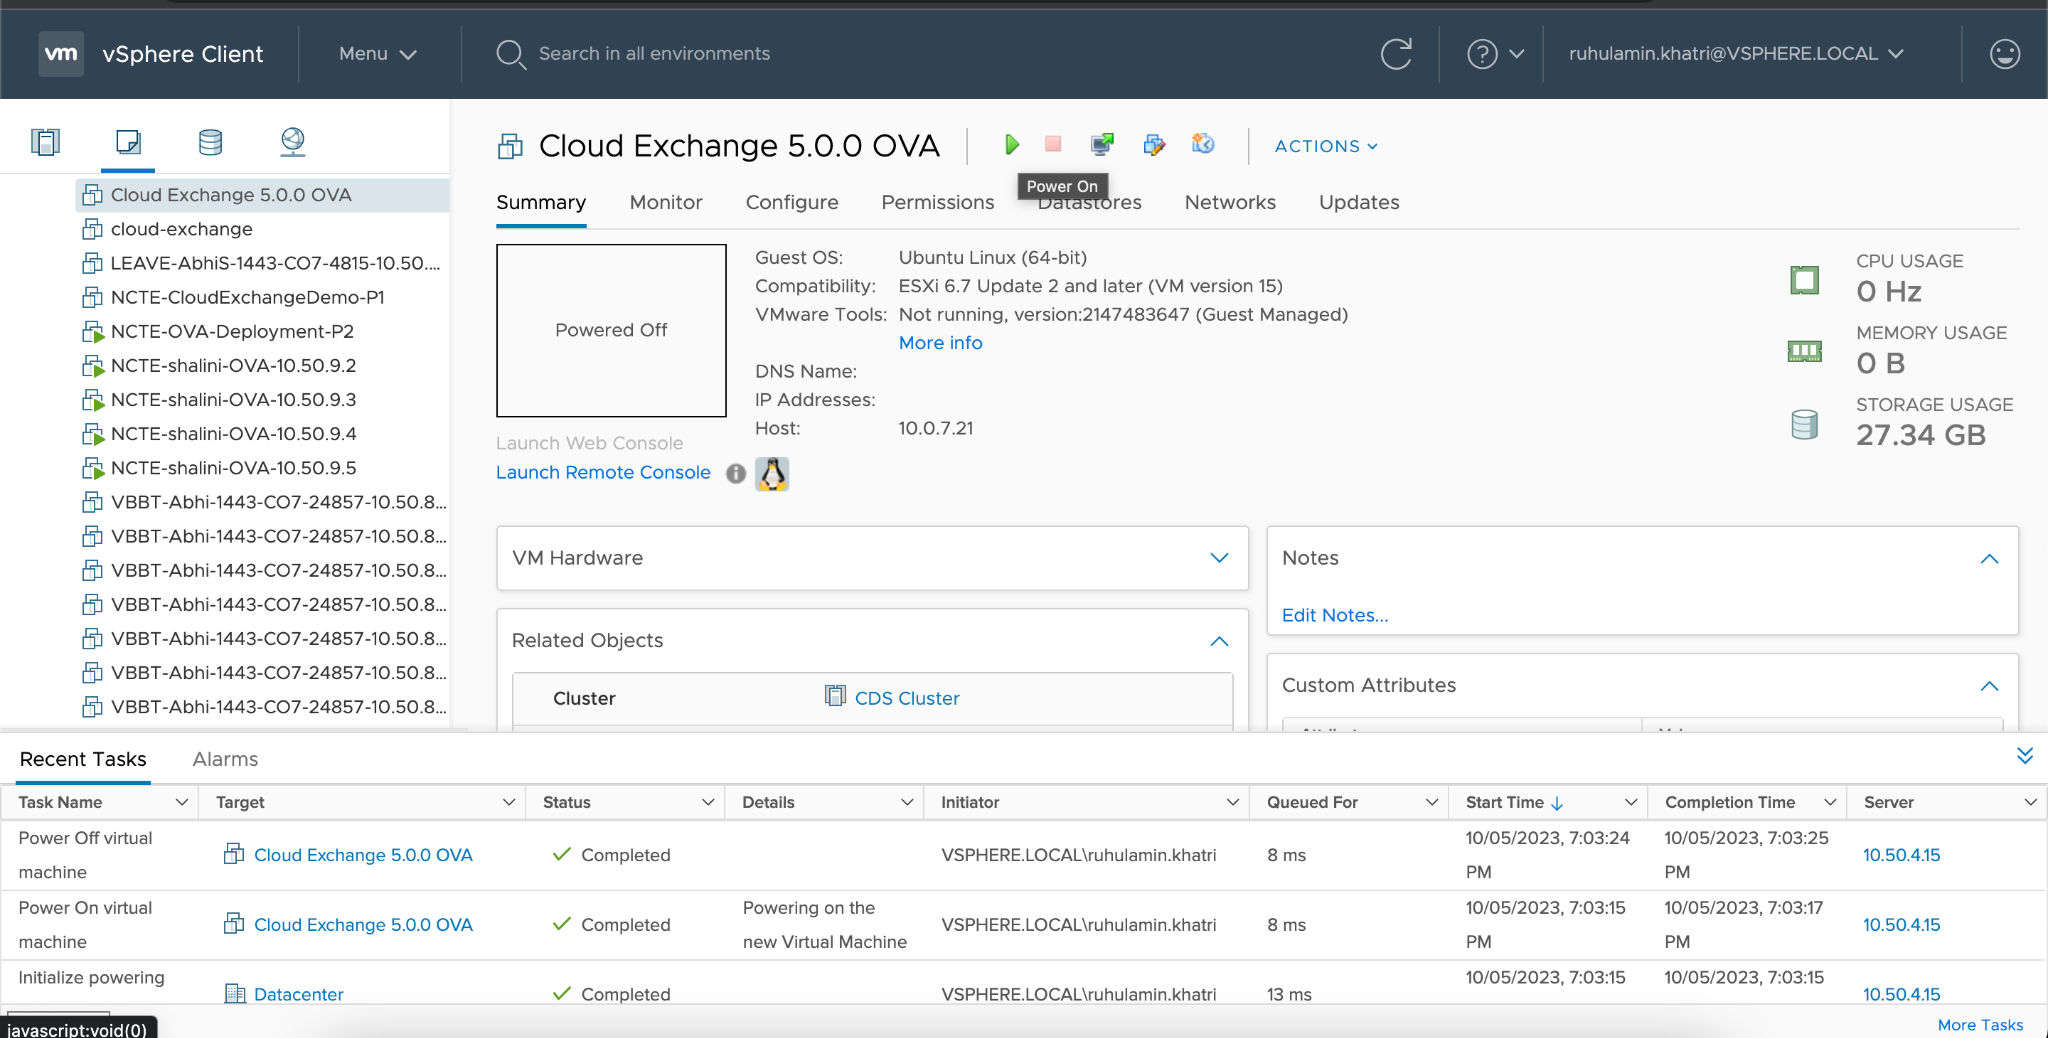Click the CDS Cluster icon
This screenshot has width=2048, height=1038.
835,696
